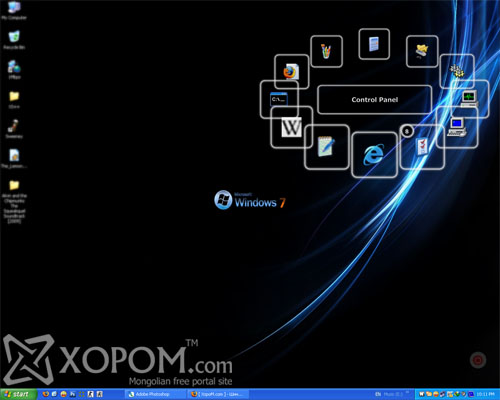The height and width of the screenshot is (400, 500).
Task: Launch Photoshop from the Quick Launch bar
Action: click(x=72, y=394)
